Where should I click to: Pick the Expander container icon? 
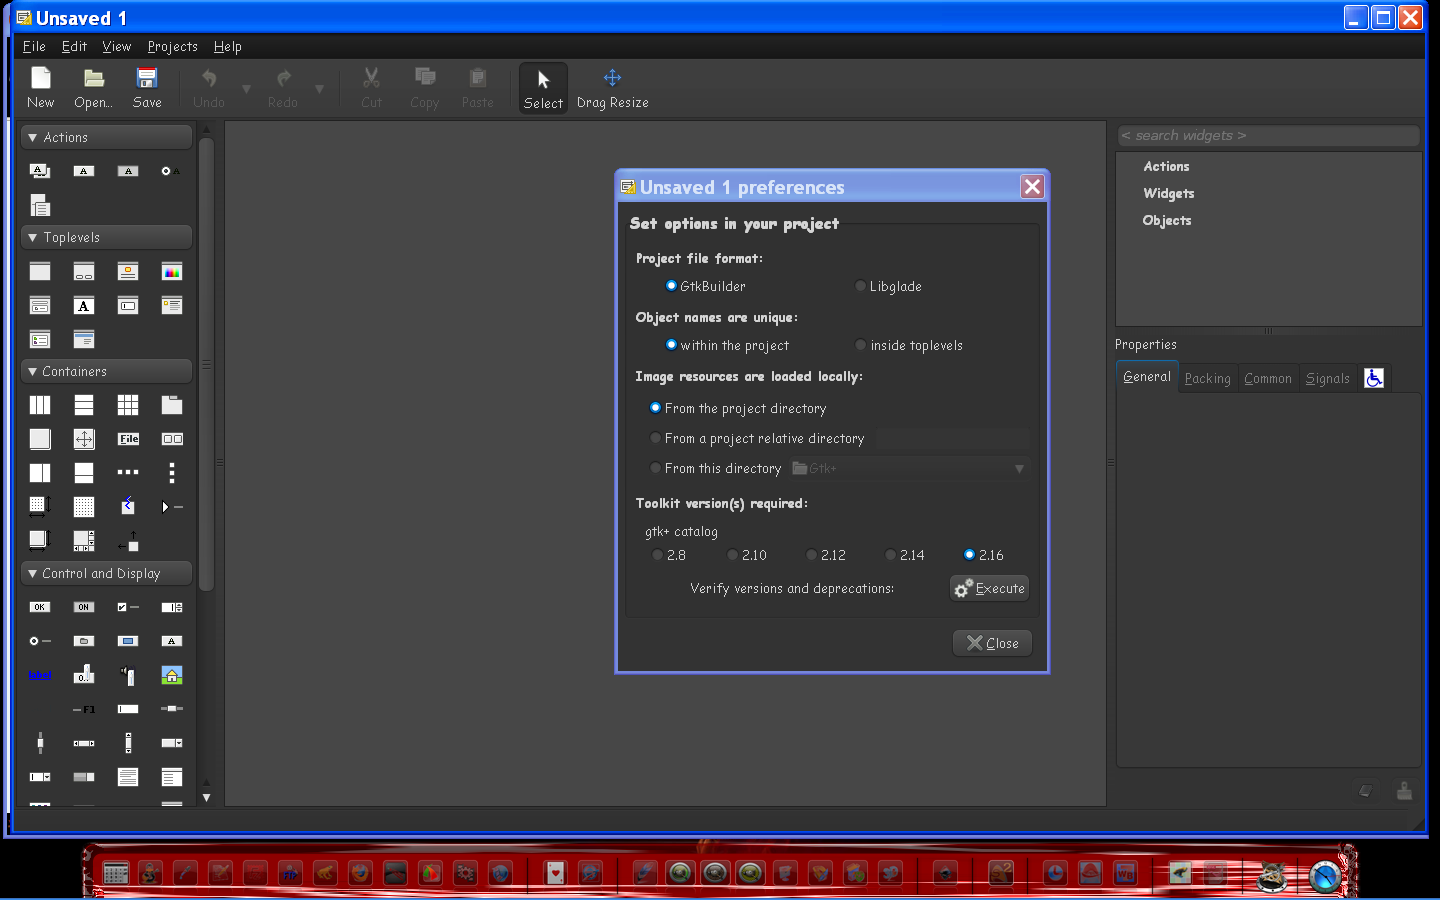[x=172, y=507]
